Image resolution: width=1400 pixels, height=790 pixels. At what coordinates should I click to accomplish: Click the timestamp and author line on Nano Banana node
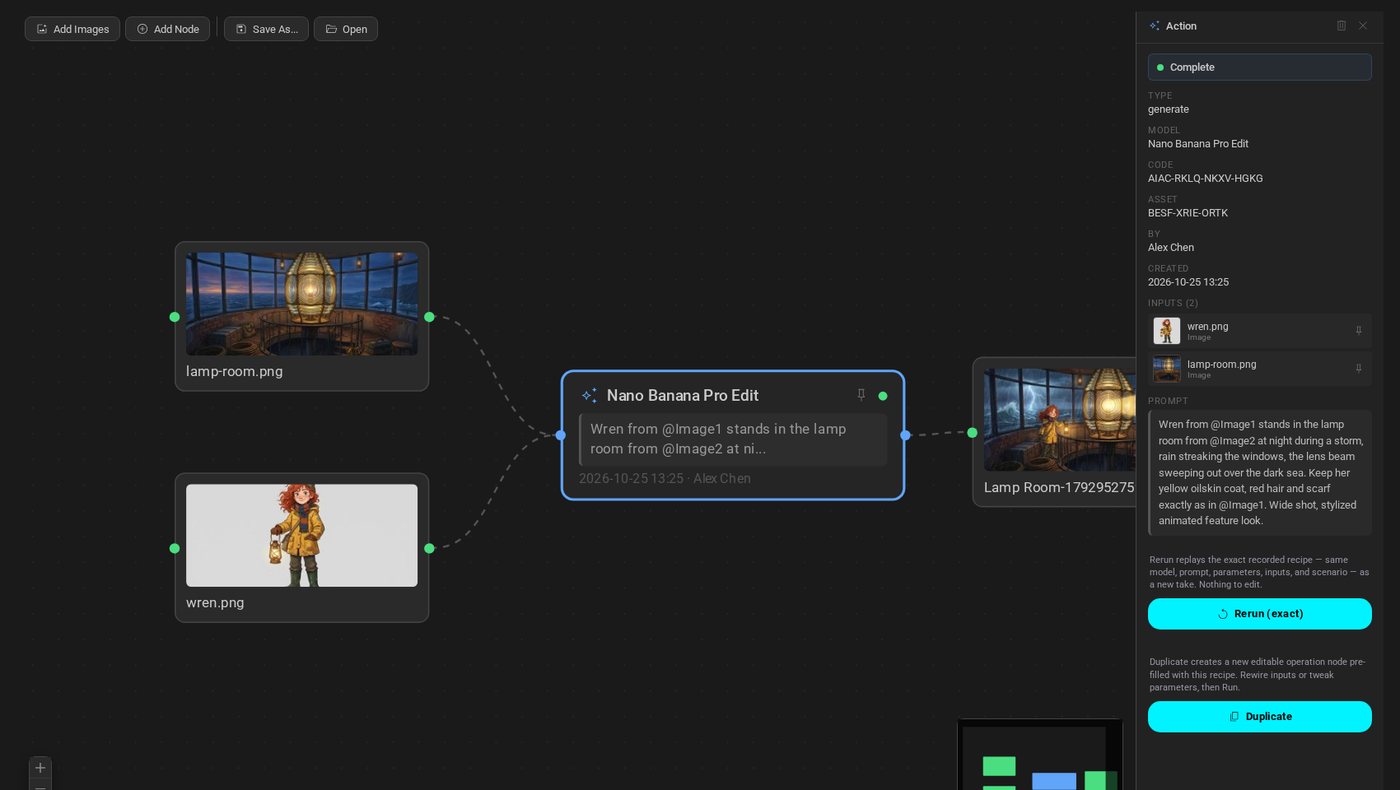(x=665, y=479)
